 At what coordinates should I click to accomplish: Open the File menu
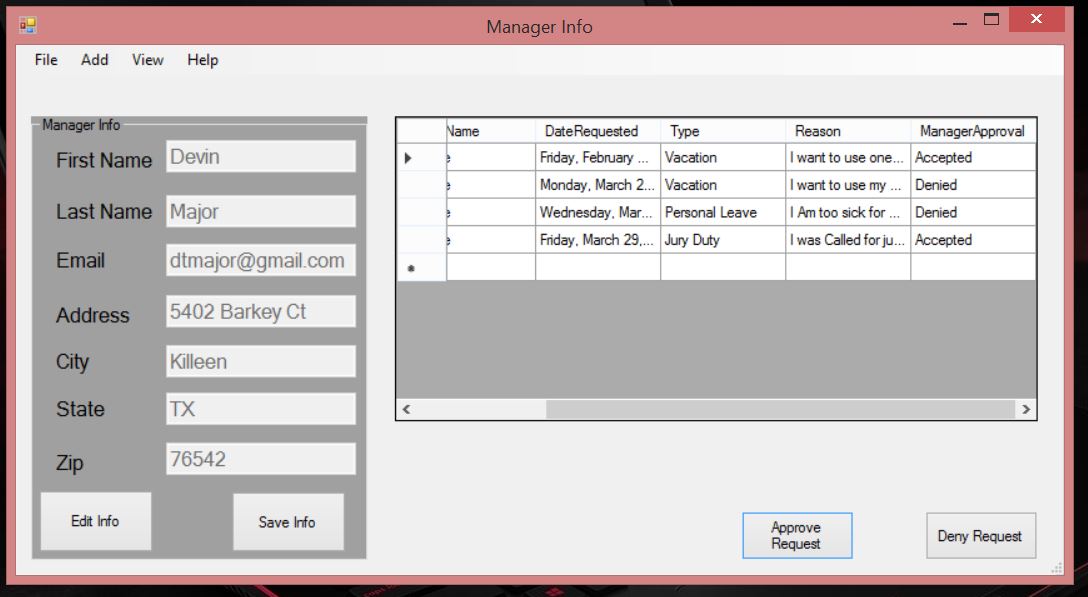pos(46,60)
